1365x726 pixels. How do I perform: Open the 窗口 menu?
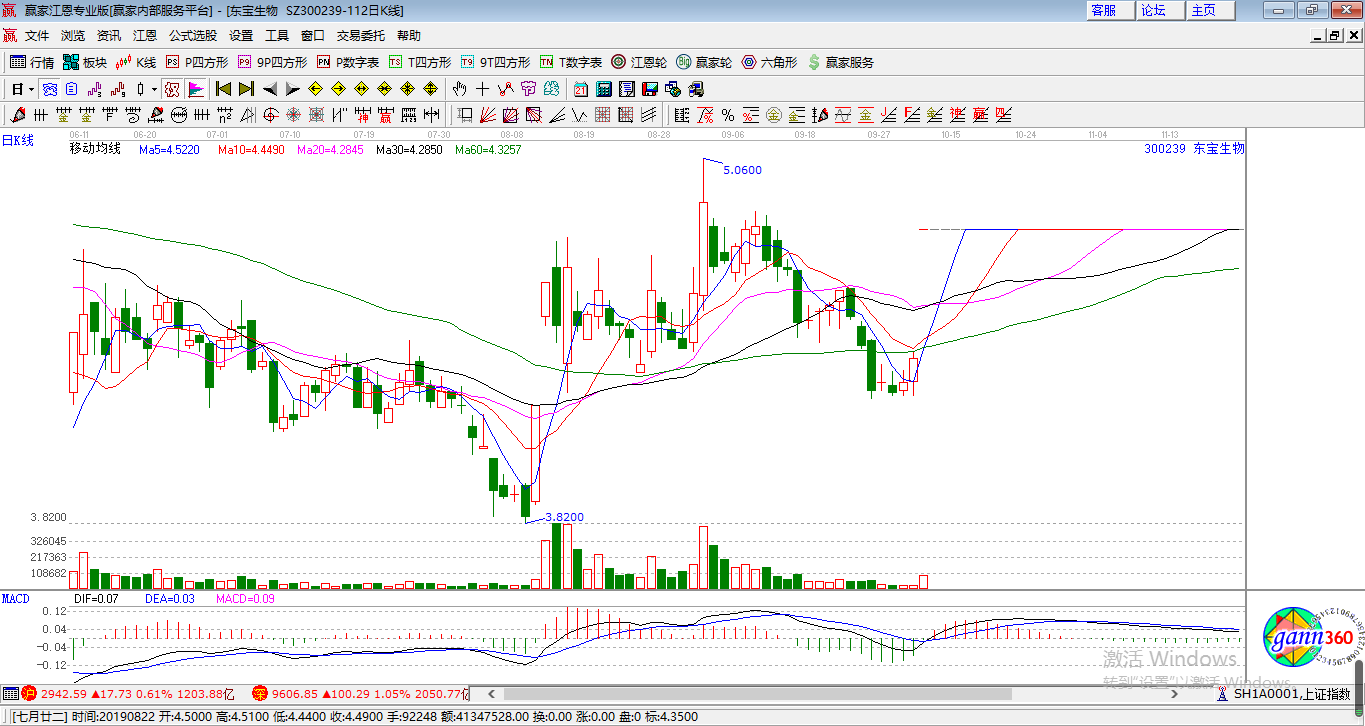313,36
